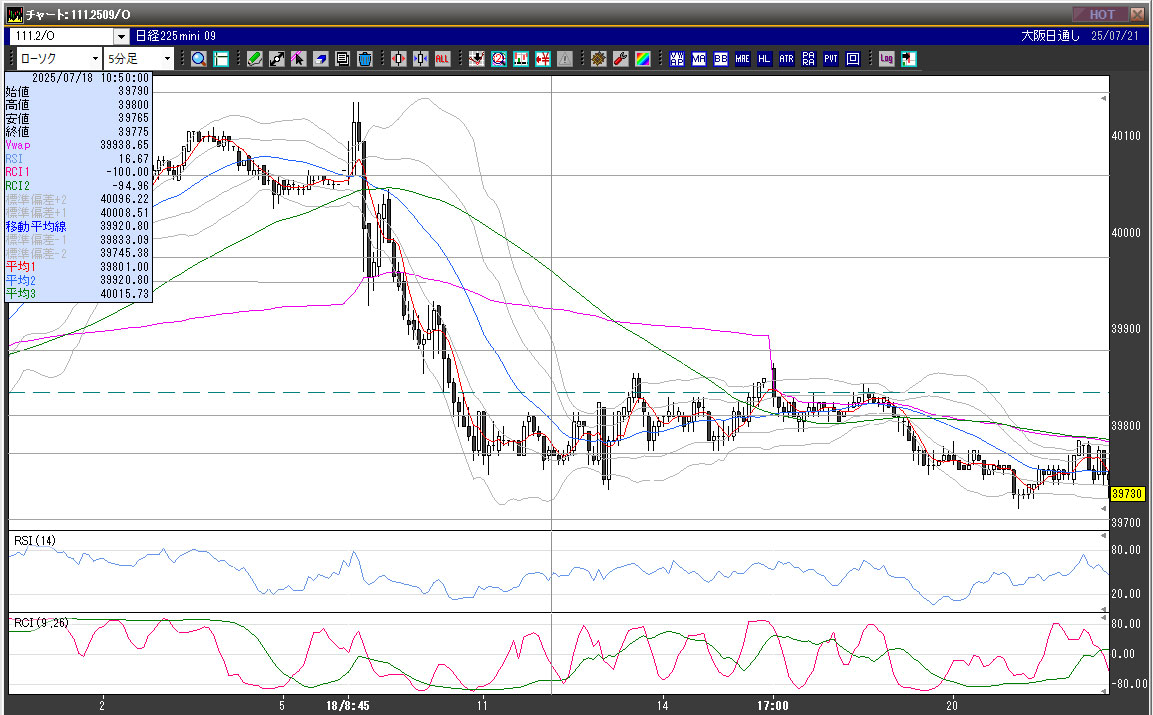Click the RSI(14) panel label

(35, 541)
